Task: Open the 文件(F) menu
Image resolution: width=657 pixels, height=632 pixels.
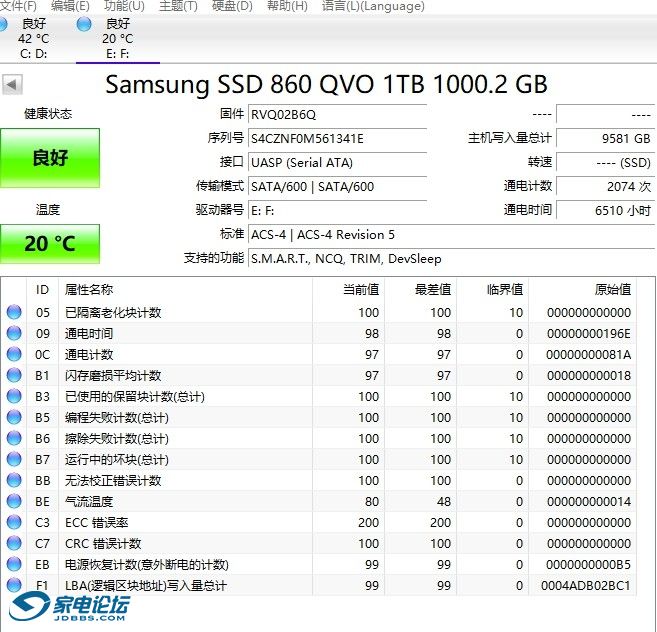Action: tap(18, 6)
